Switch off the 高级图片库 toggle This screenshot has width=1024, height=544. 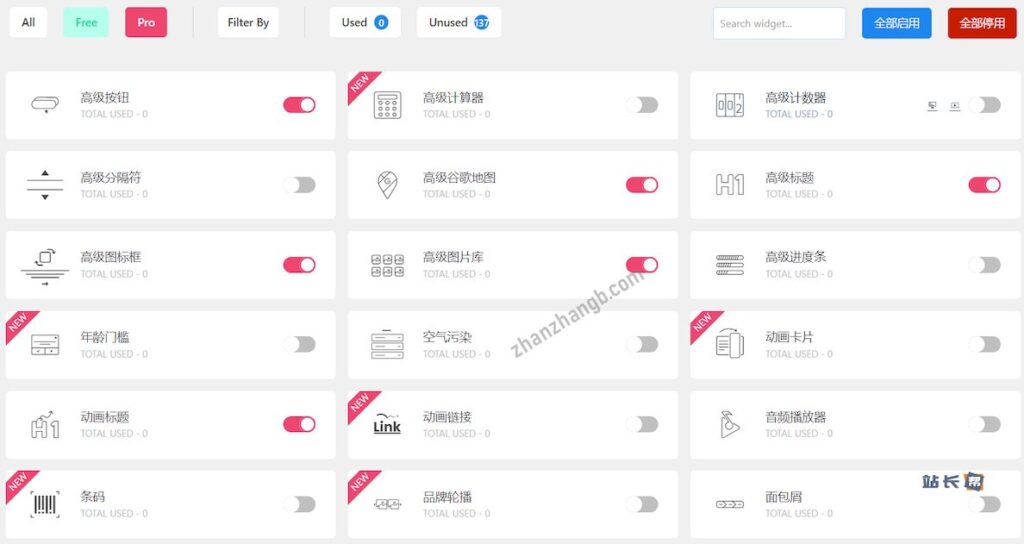[642, 264]
